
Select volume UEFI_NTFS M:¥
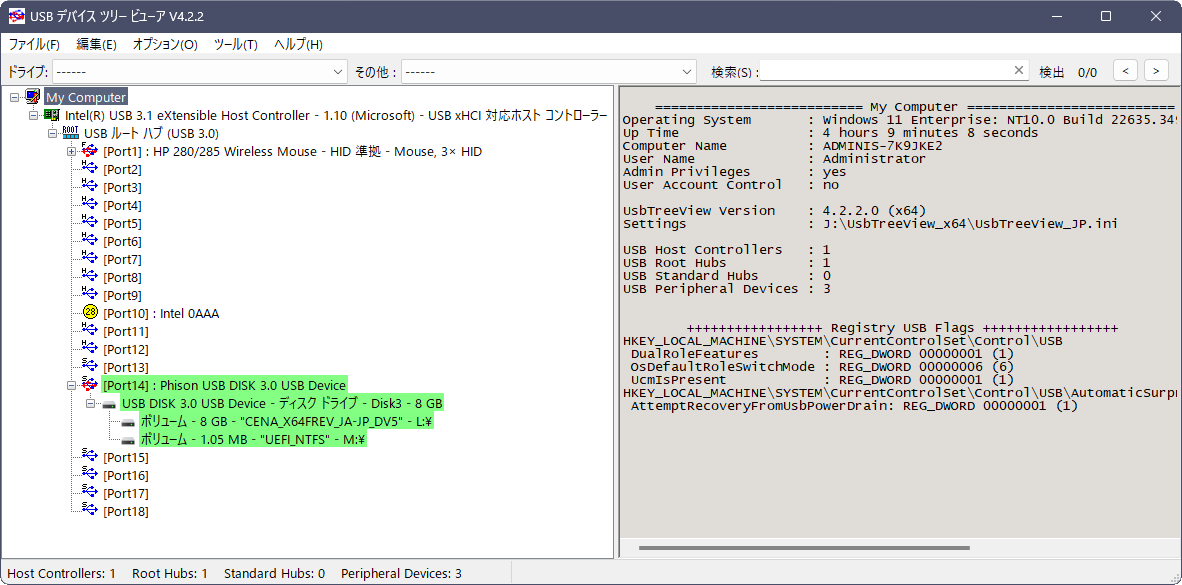click(253, 440)
